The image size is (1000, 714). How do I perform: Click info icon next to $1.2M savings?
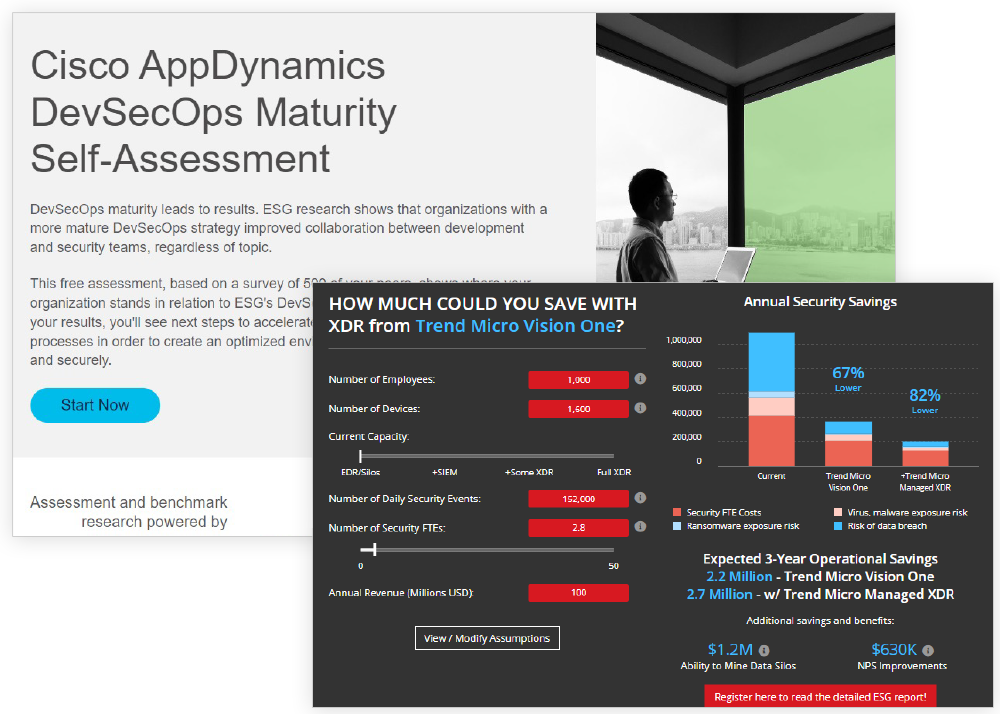[x=764, y=650]
